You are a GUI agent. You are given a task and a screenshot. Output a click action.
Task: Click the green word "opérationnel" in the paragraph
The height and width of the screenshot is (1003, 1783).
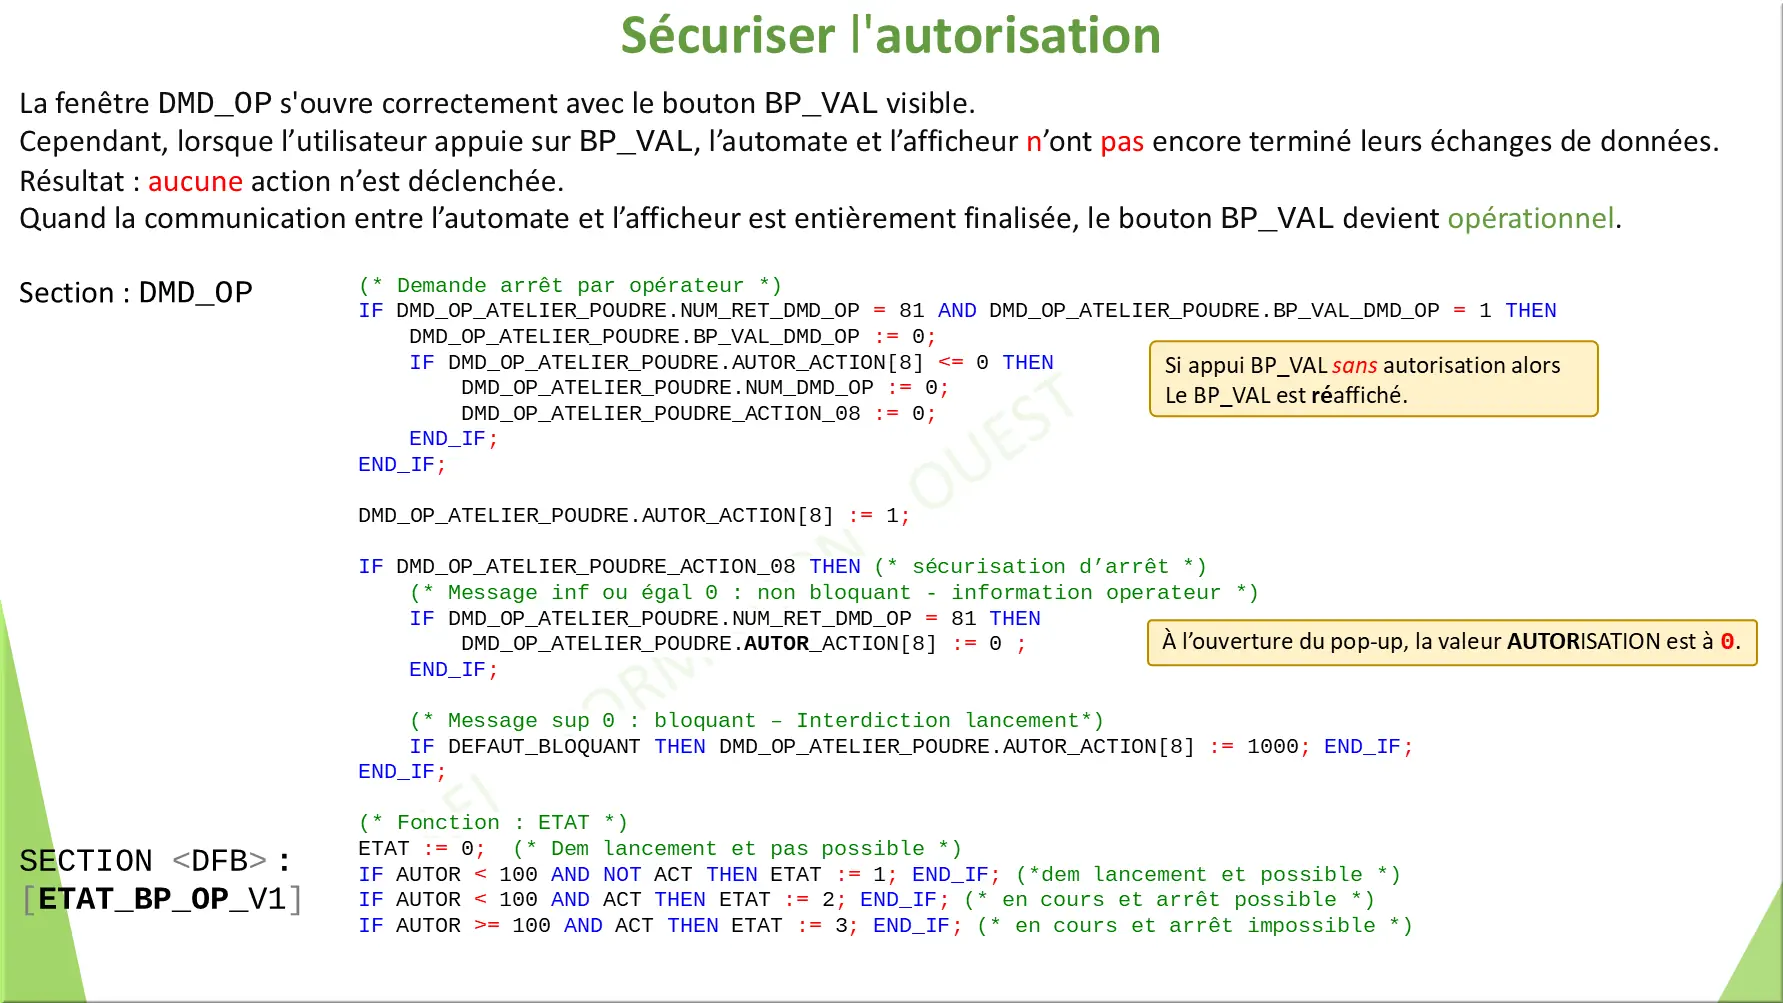click(1530, 219)
